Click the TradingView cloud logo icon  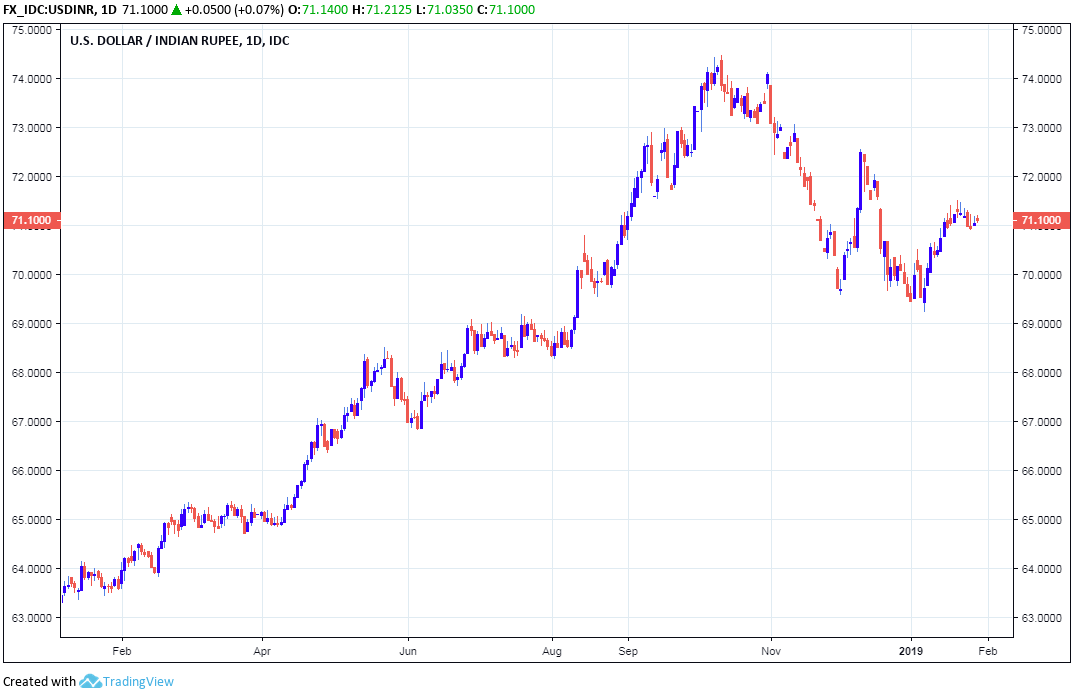(90, 682)
